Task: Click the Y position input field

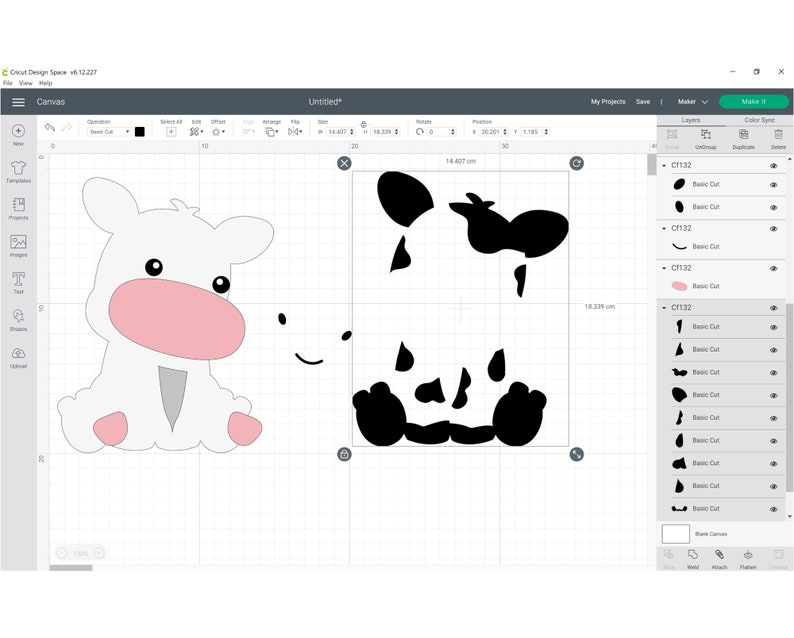Action: tap(535, 132)
